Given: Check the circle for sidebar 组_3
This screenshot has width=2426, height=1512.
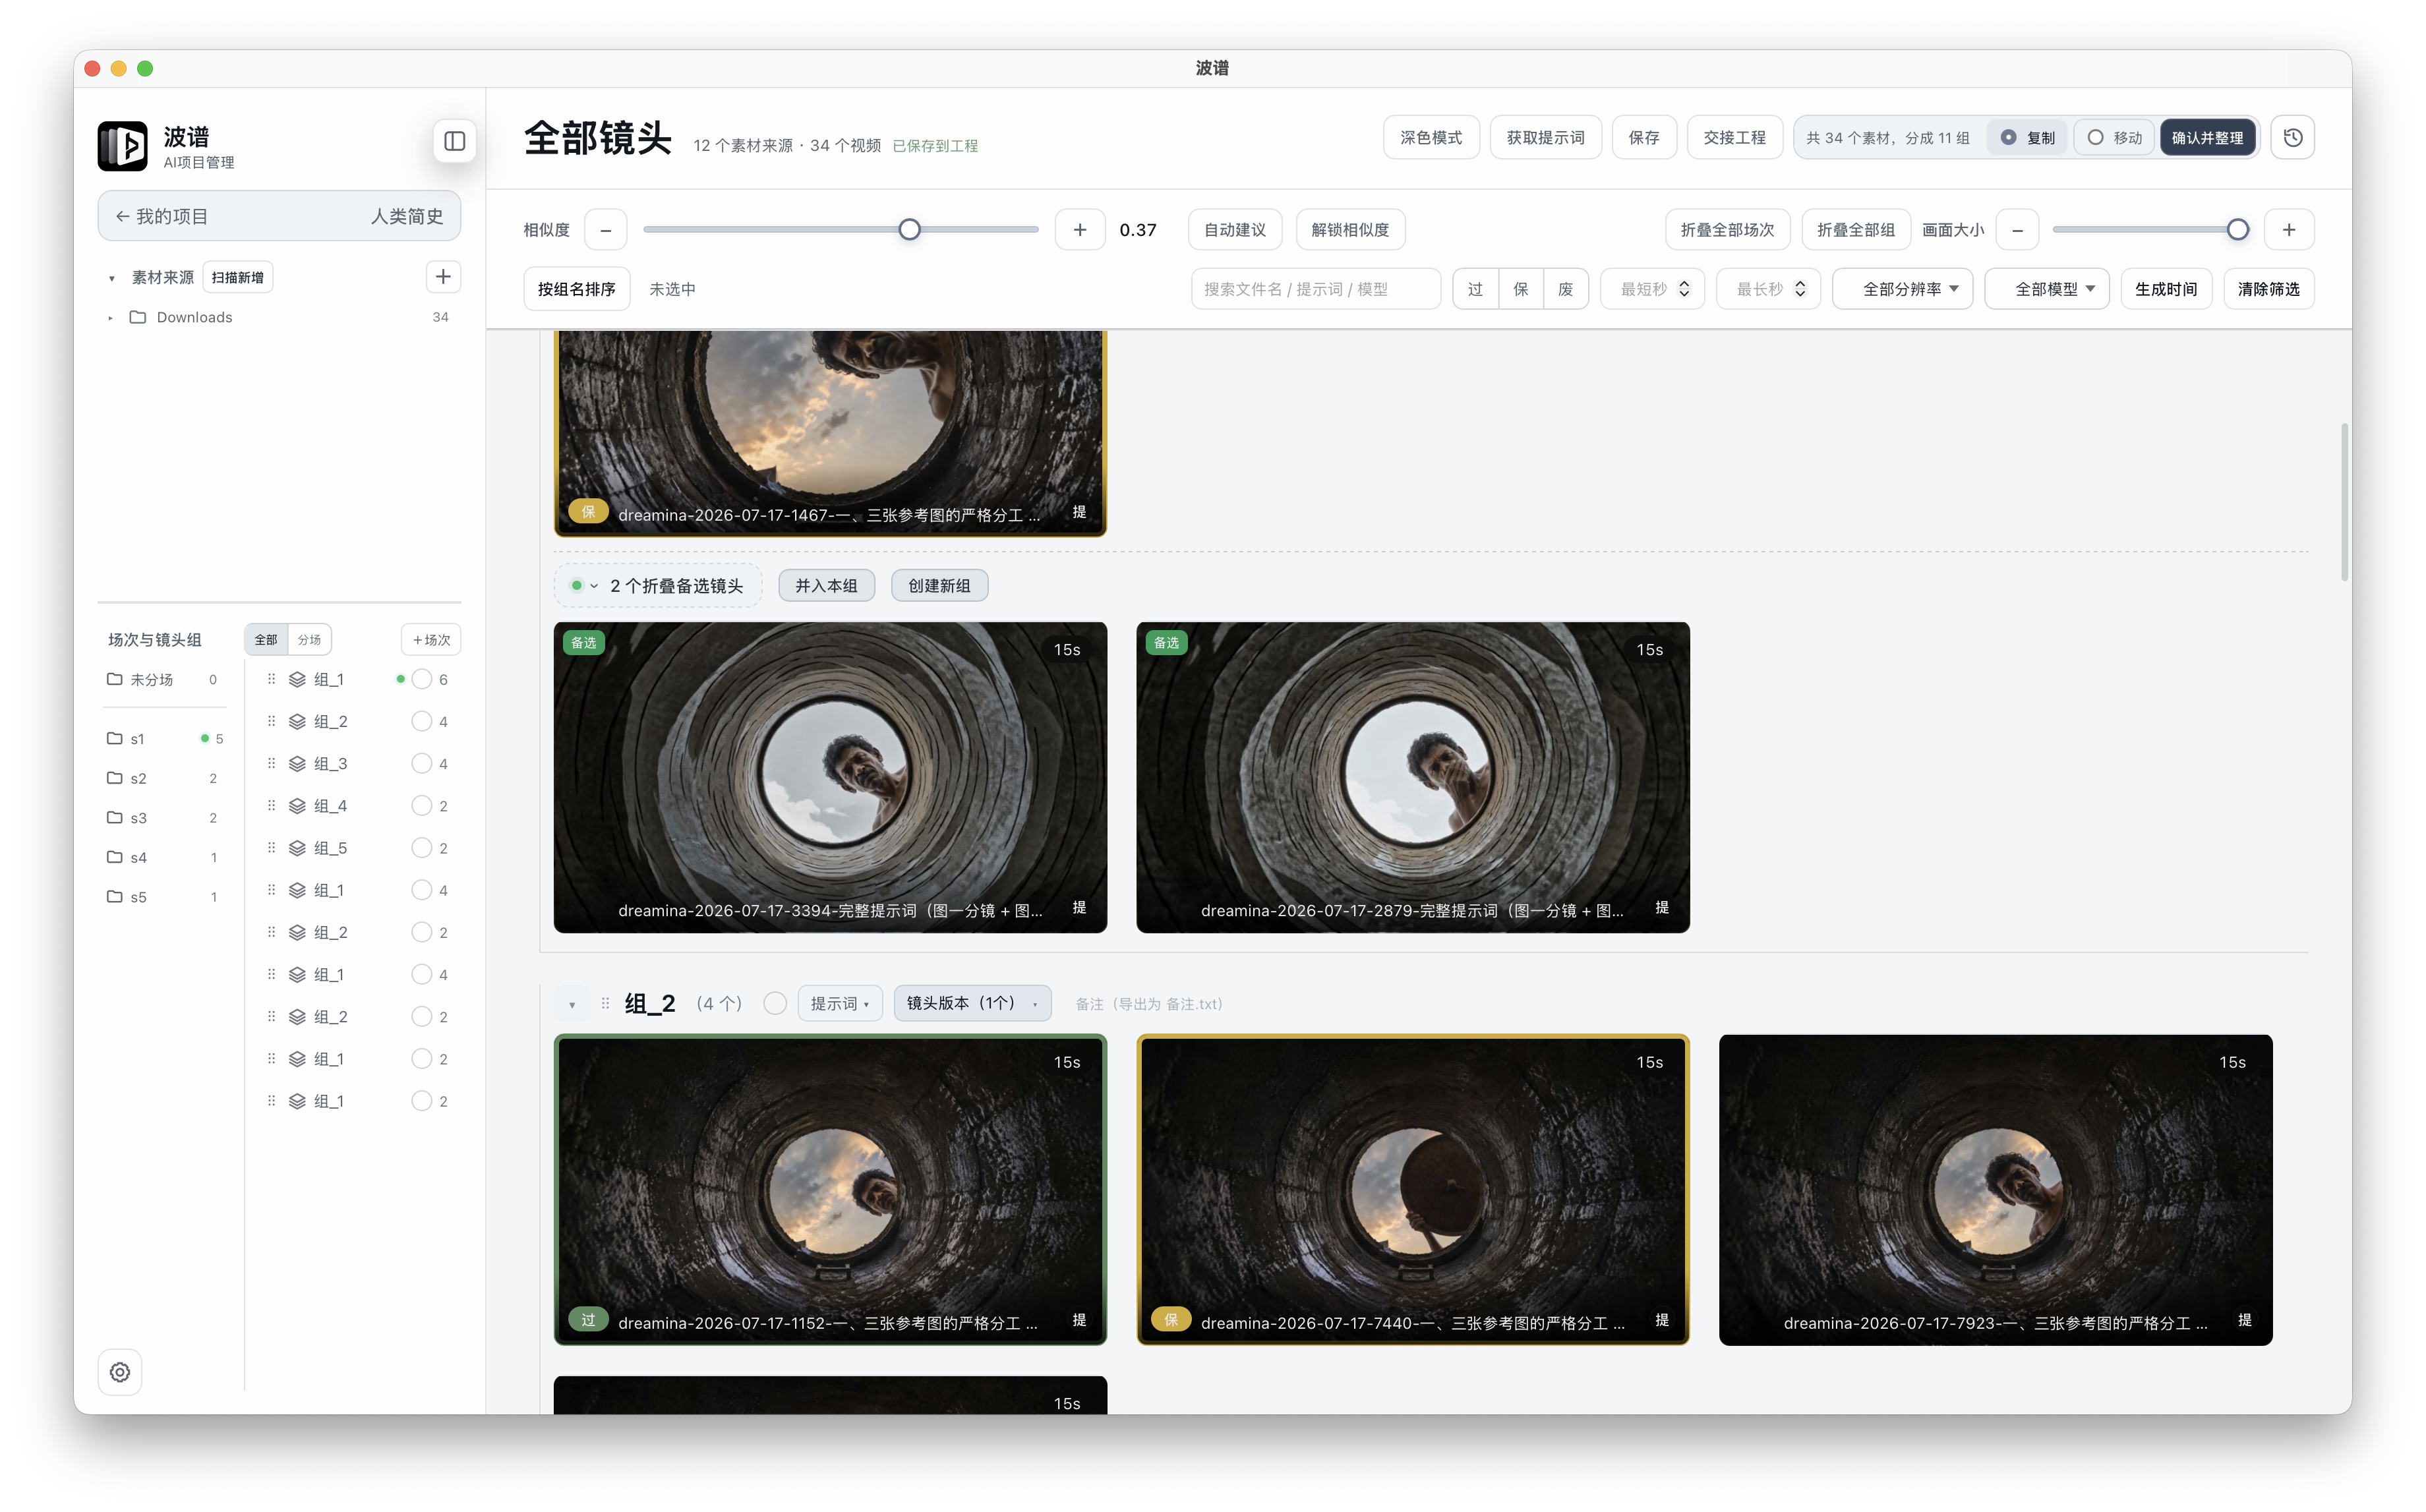Looking at the screenshot, I should (x=422, y=764).
